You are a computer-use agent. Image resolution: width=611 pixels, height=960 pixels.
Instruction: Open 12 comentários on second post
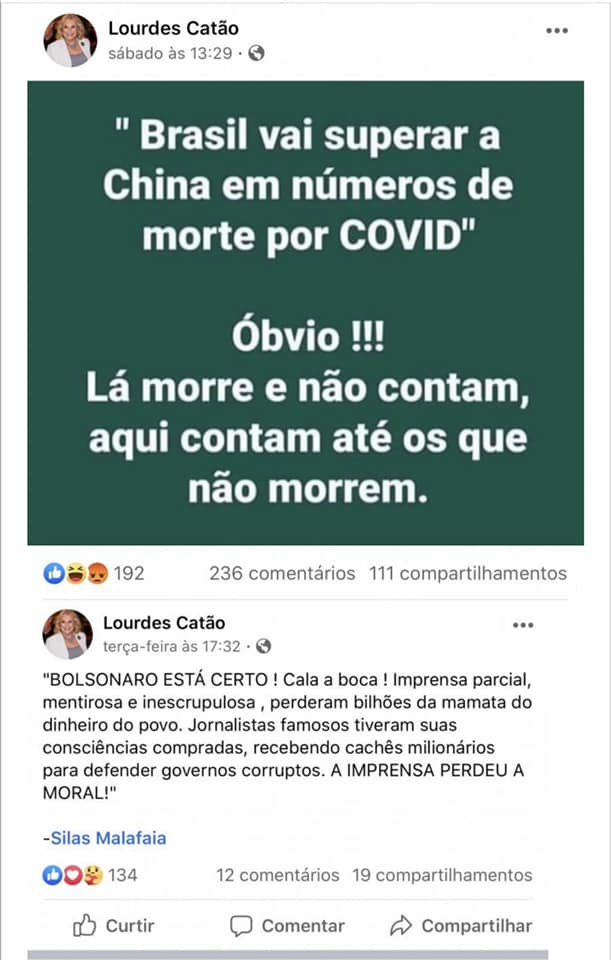[x=277, y=876]
